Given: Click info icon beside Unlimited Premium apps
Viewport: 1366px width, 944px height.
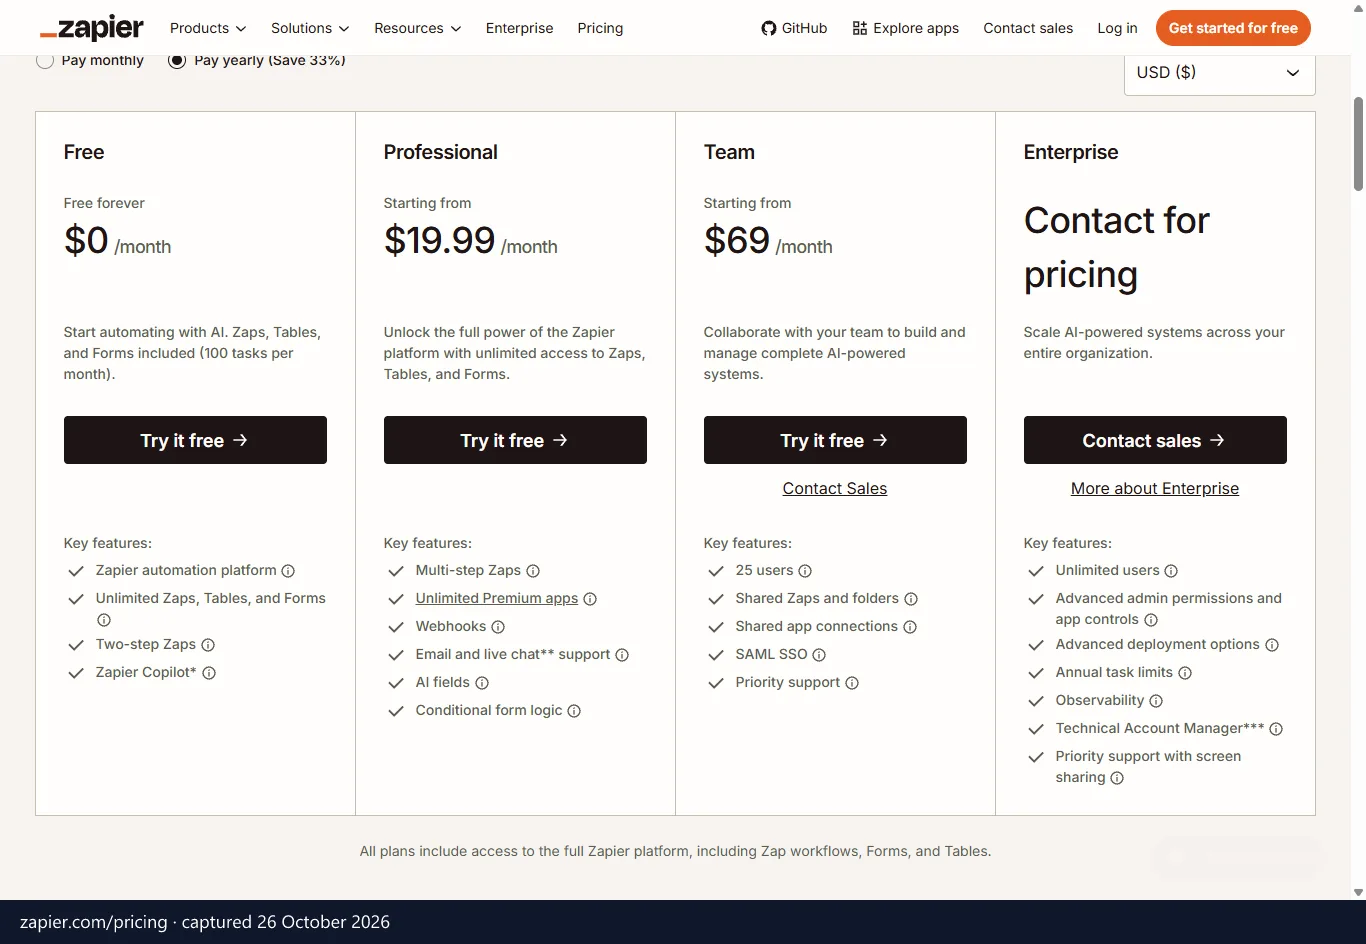Looking at the screenshot, I should coord(590,599).
